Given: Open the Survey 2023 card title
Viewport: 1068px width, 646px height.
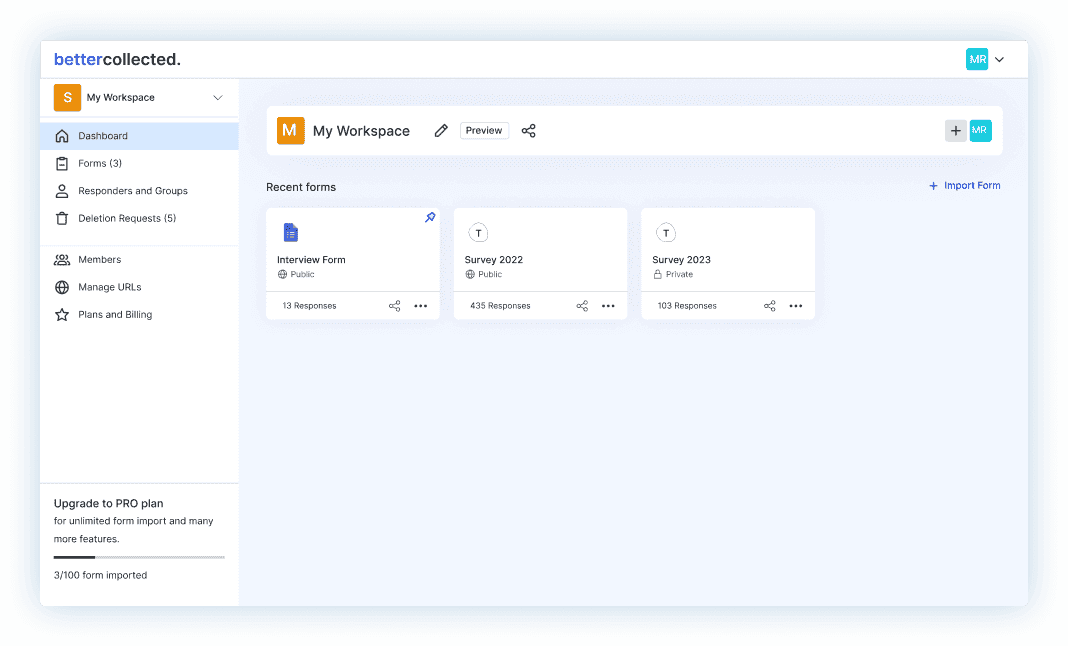Looking at the screenshot, I should click(681, 260).
